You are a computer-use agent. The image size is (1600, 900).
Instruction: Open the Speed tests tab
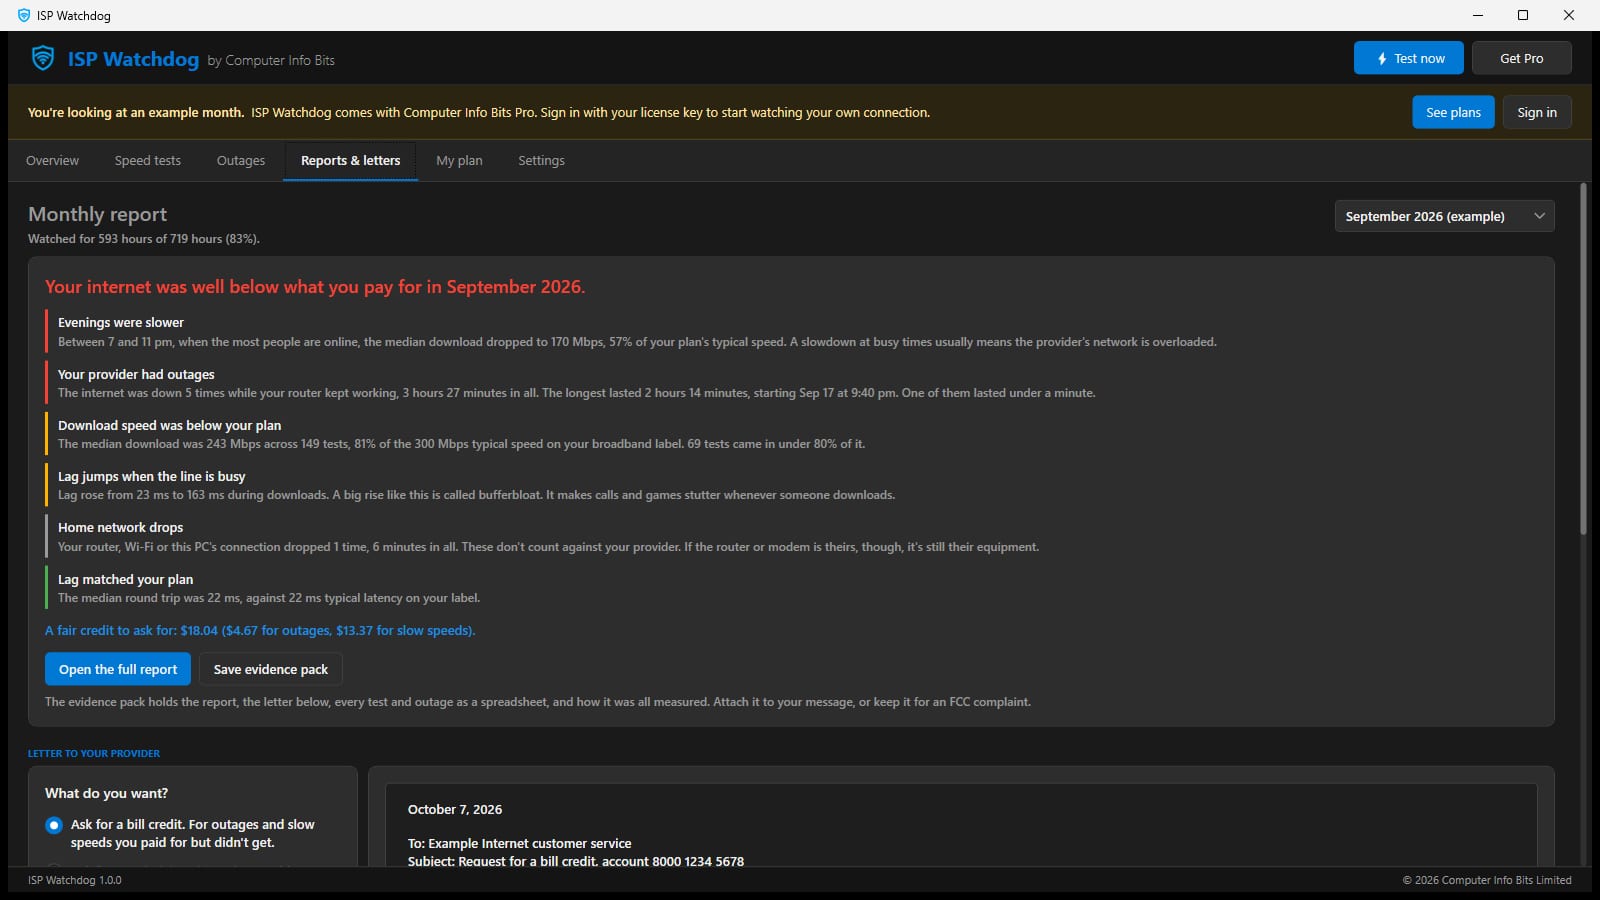[x=148, y=160]
